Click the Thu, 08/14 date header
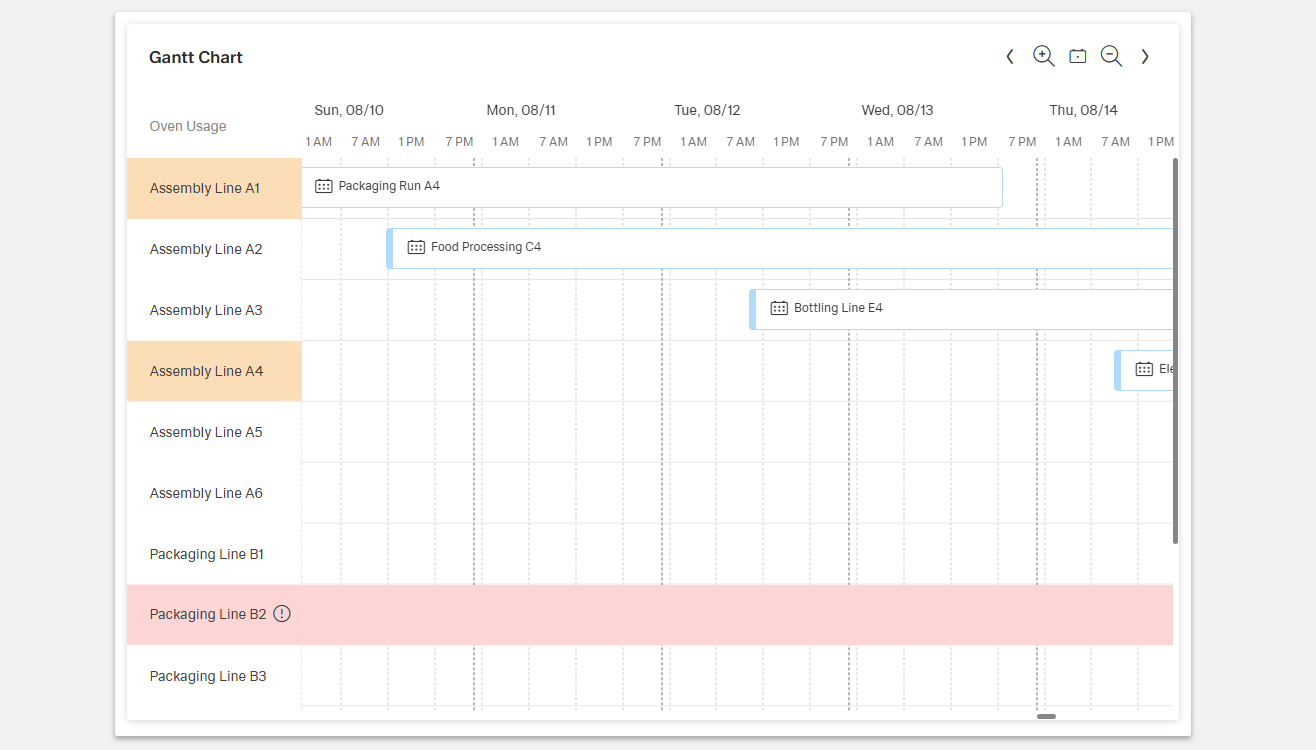1316x750 pixels. click(x=1083, y=110)
